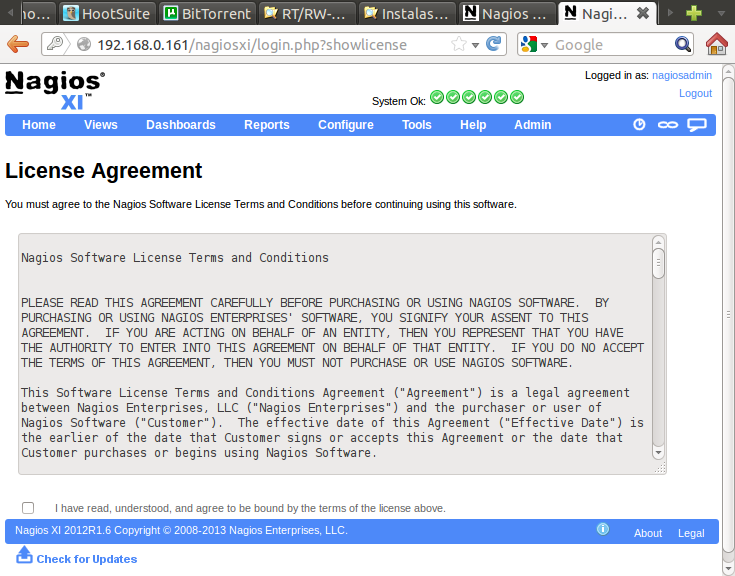Click the globe site icon in address bar
The image size is (735, 576).
click(x=84, y=45)
